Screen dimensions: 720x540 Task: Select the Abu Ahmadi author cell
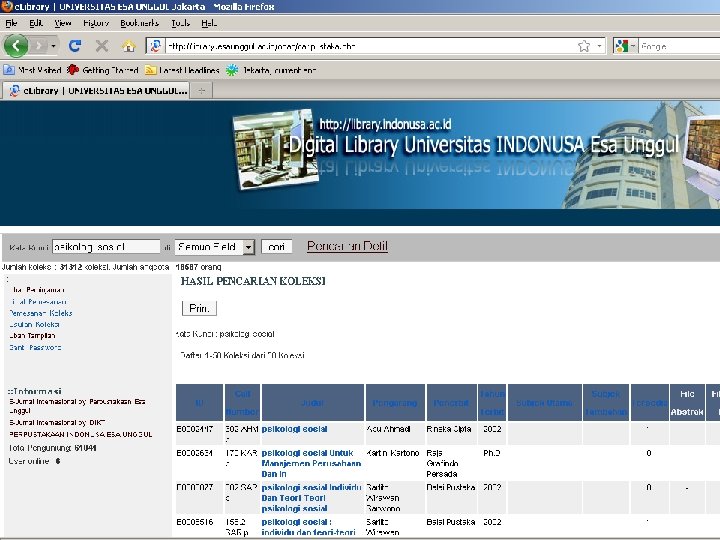pos(395,433)
